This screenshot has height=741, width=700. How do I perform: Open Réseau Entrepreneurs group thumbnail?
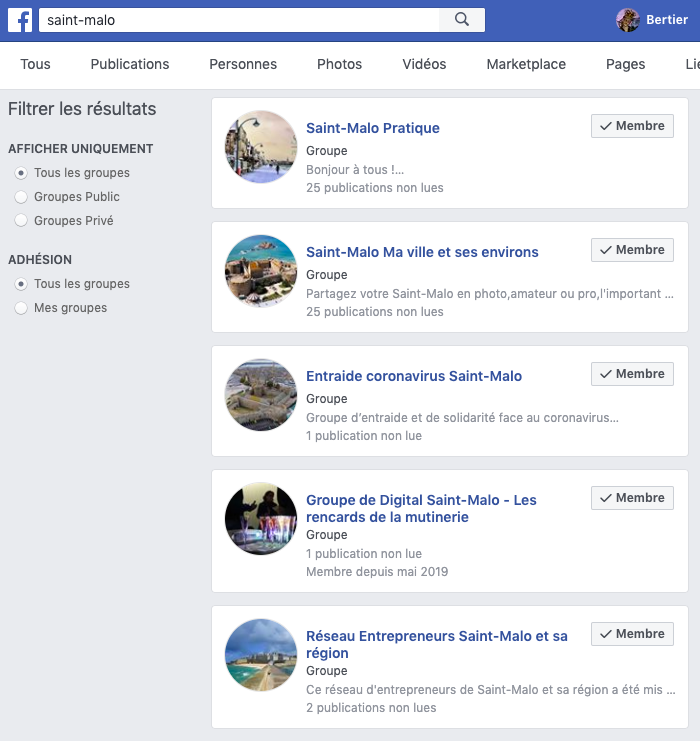261,655
